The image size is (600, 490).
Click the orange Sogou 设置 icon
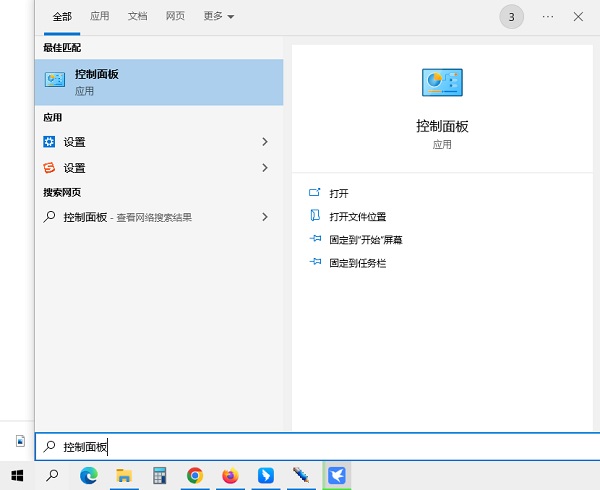pos(50,168)
